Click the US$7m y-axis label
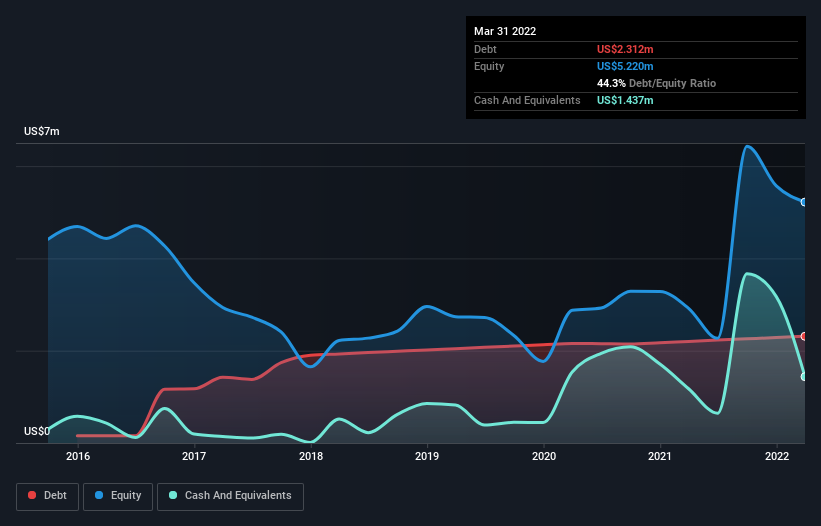The height and width of the screenshot is (526, 821). [x=42, y=131]
